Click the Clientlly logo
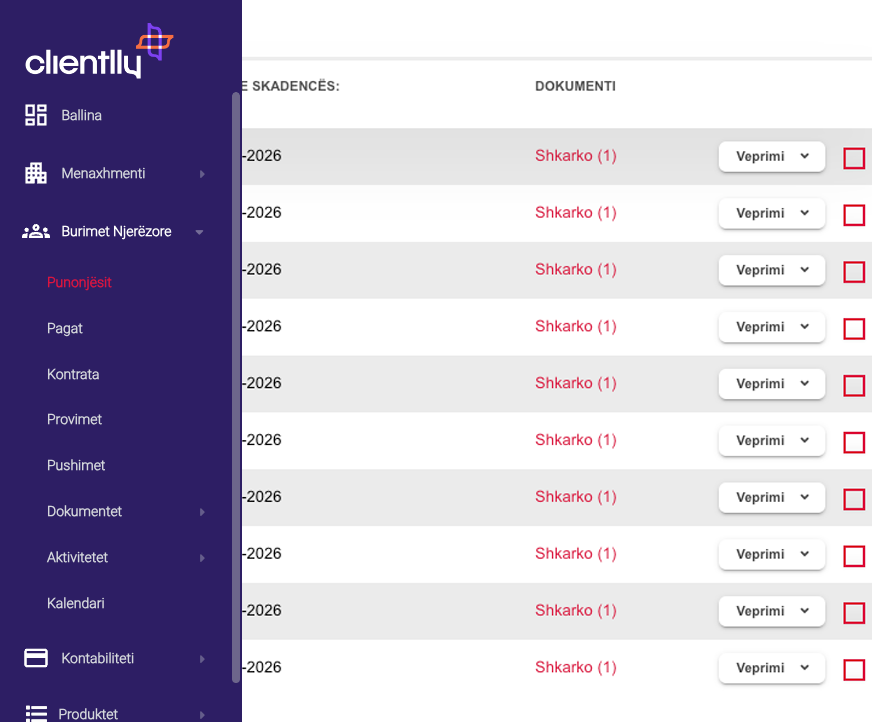Screen dimensions: 872x722 pyautogui.click(x=98, y=52)
